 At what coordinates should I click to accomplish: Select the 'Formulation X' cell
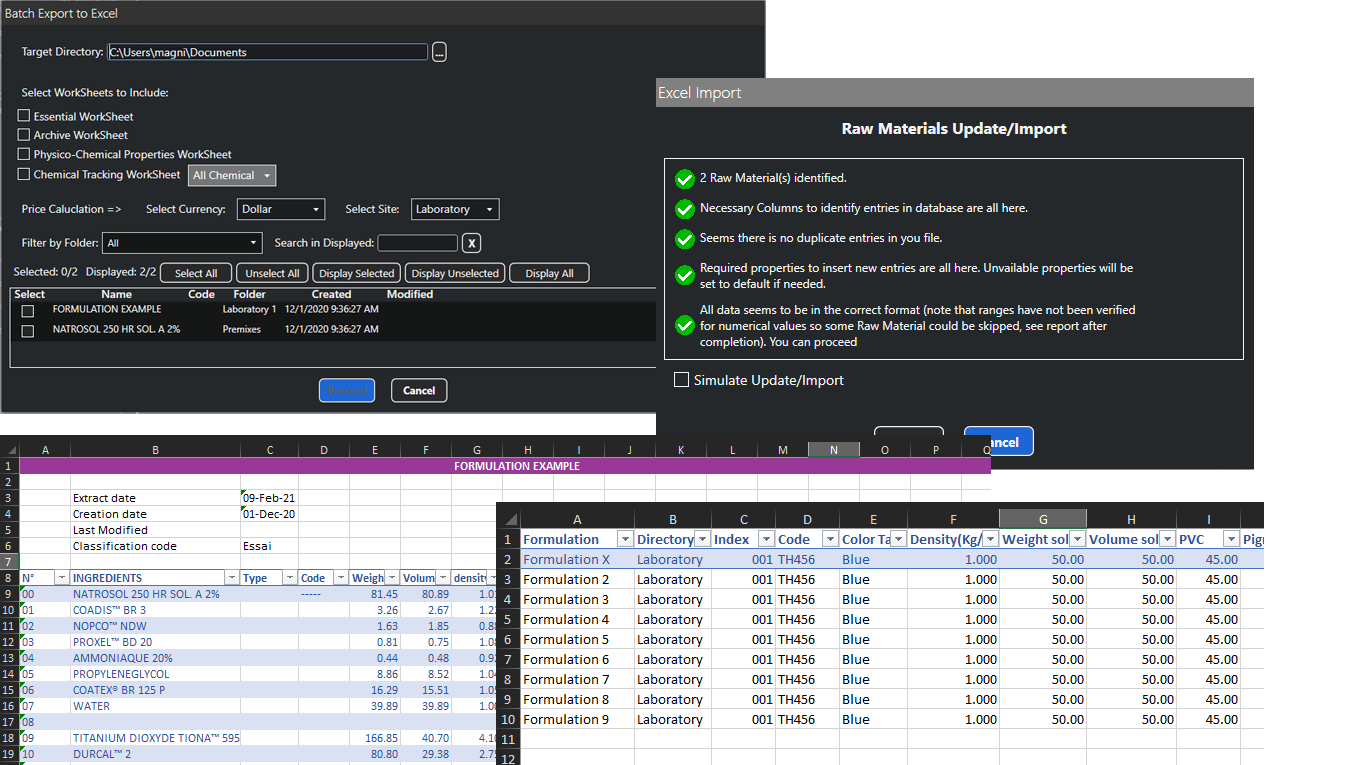click(577, 560)
